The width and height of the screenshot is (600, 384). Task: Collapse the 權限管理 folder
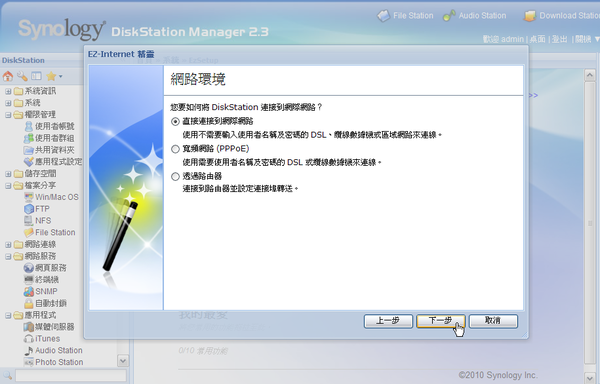pyautogui.click(x=8, y=115)
